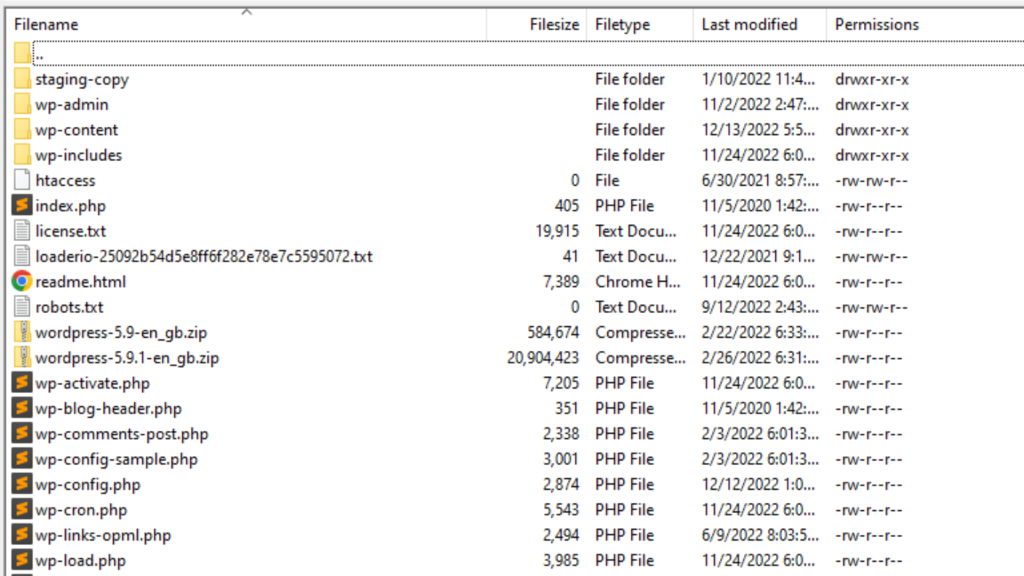The height and width of the screenshot is (576, 1024).
Task: Select the parent directory '..' row
Action: [528, 54]
